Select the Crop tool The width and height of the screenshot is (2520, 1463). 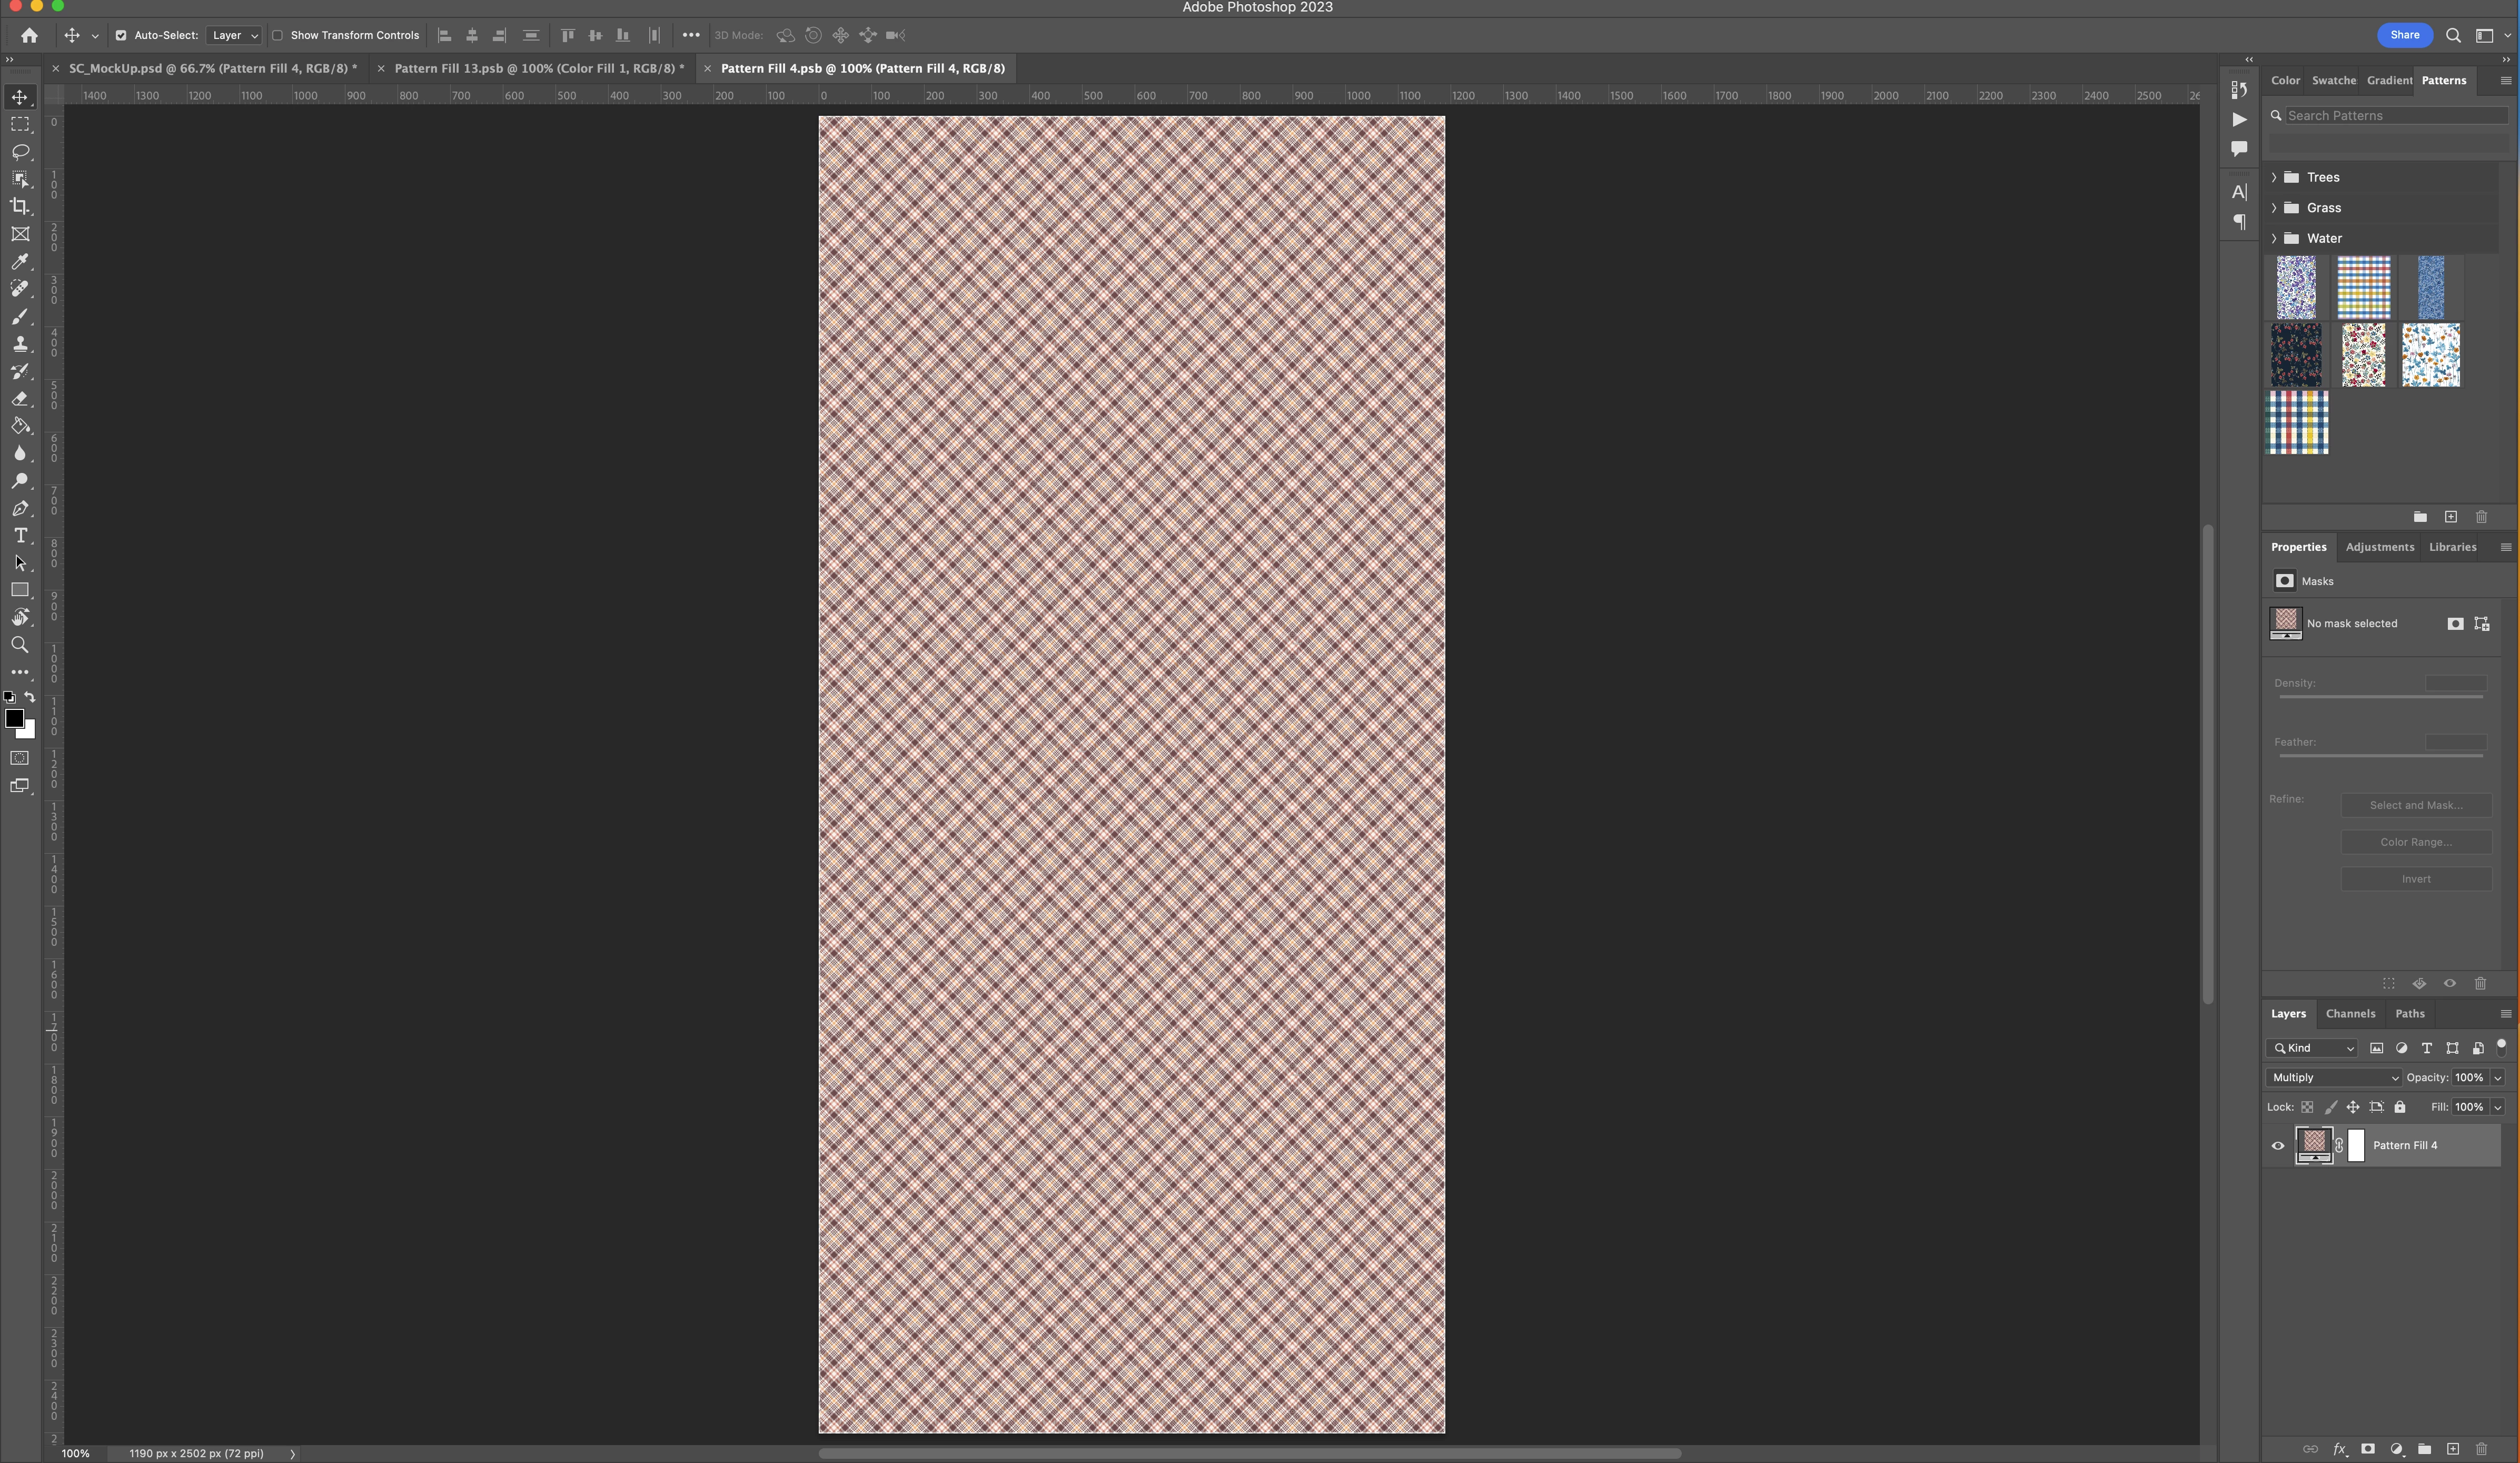pyautogui.click(x=20, y=207)
